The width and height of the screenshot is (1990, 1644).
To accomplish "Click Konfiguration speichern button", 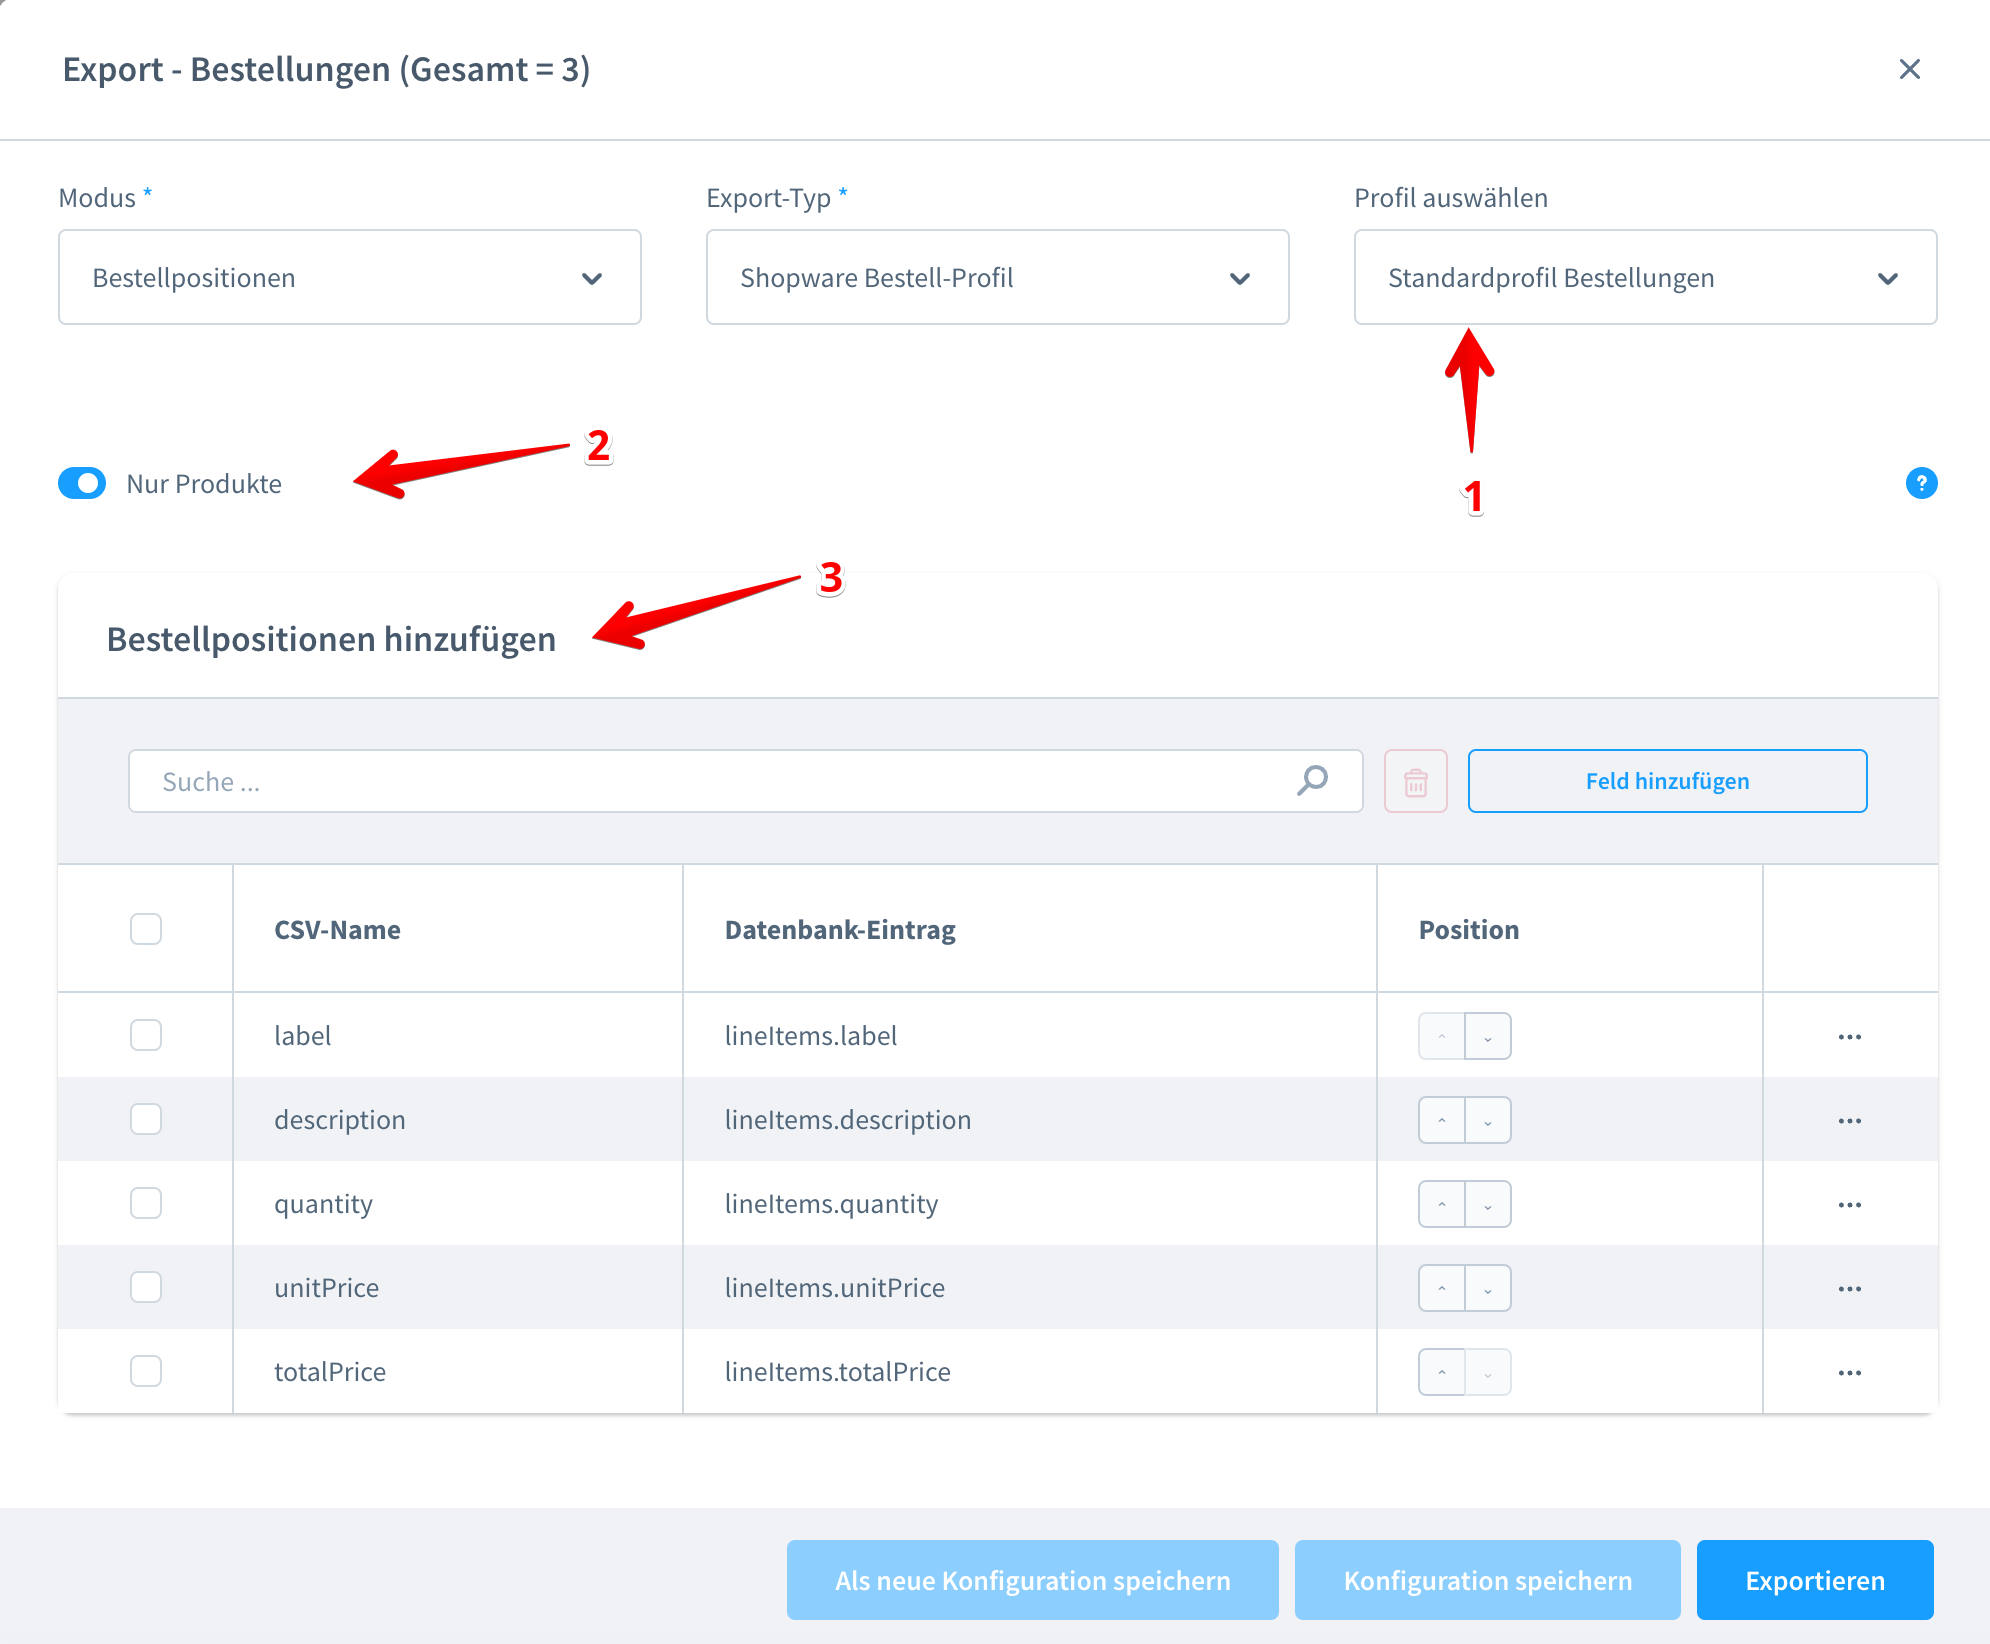I will click(1487, 1581).
